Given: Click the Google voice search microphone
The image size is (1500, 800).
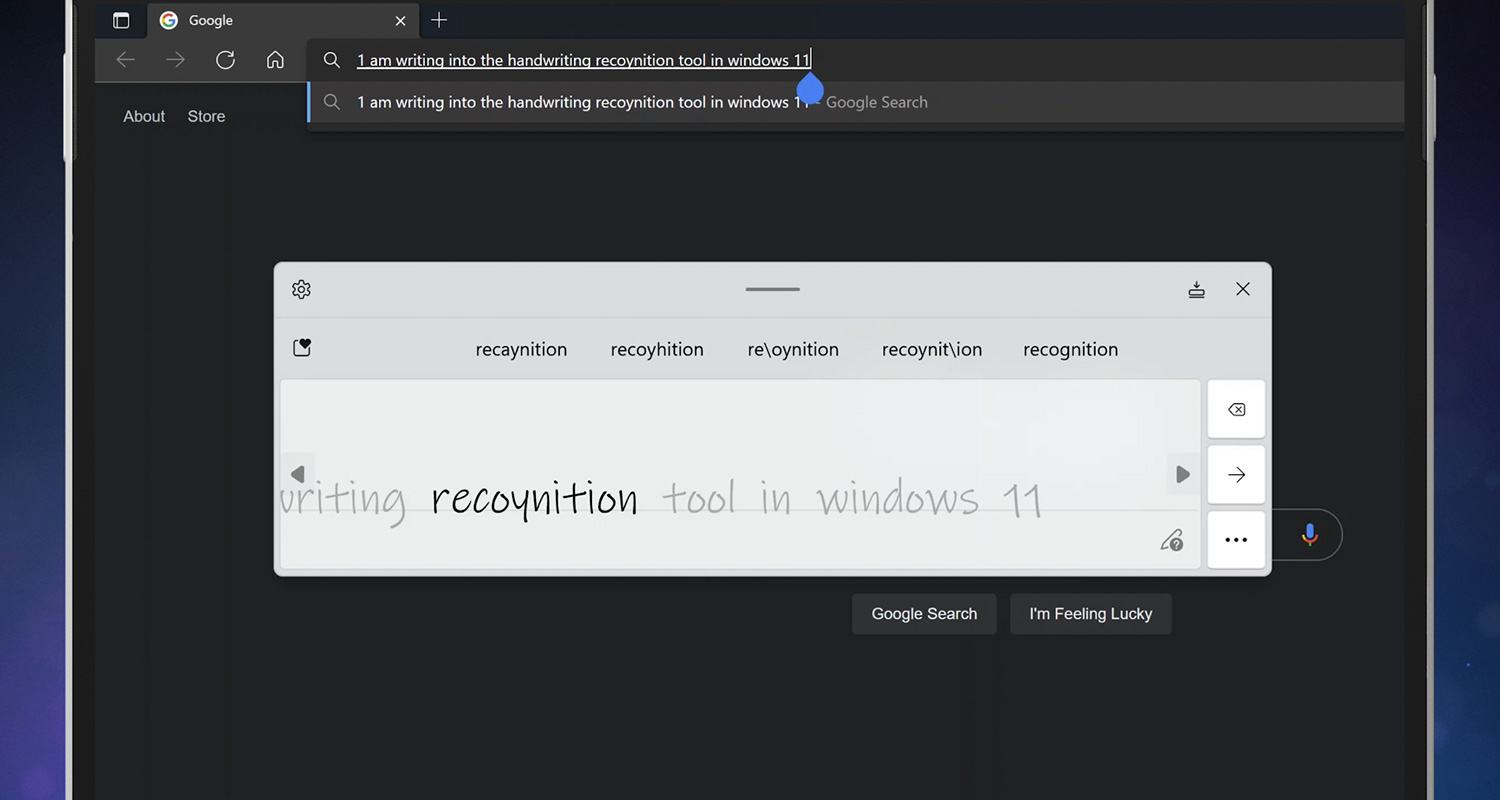Looking at the screenshot, I should (1309, 535).
